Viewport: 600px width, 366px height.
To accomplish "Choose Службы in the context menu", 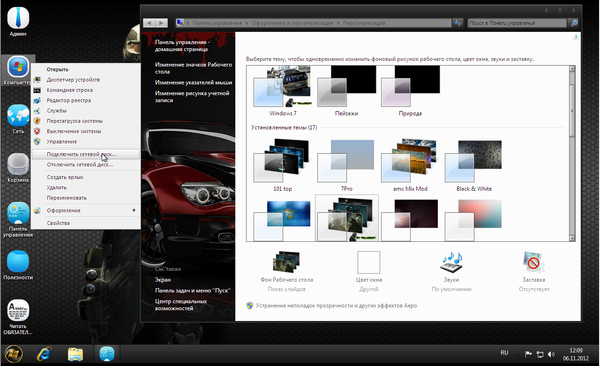I will point(86,111).
